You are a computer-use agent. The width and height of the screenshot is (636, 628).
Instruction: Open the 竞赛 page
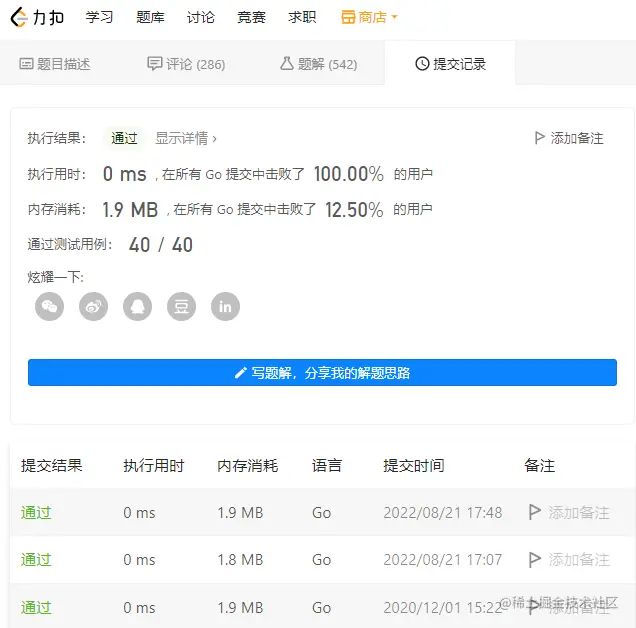tap(251, 17)
